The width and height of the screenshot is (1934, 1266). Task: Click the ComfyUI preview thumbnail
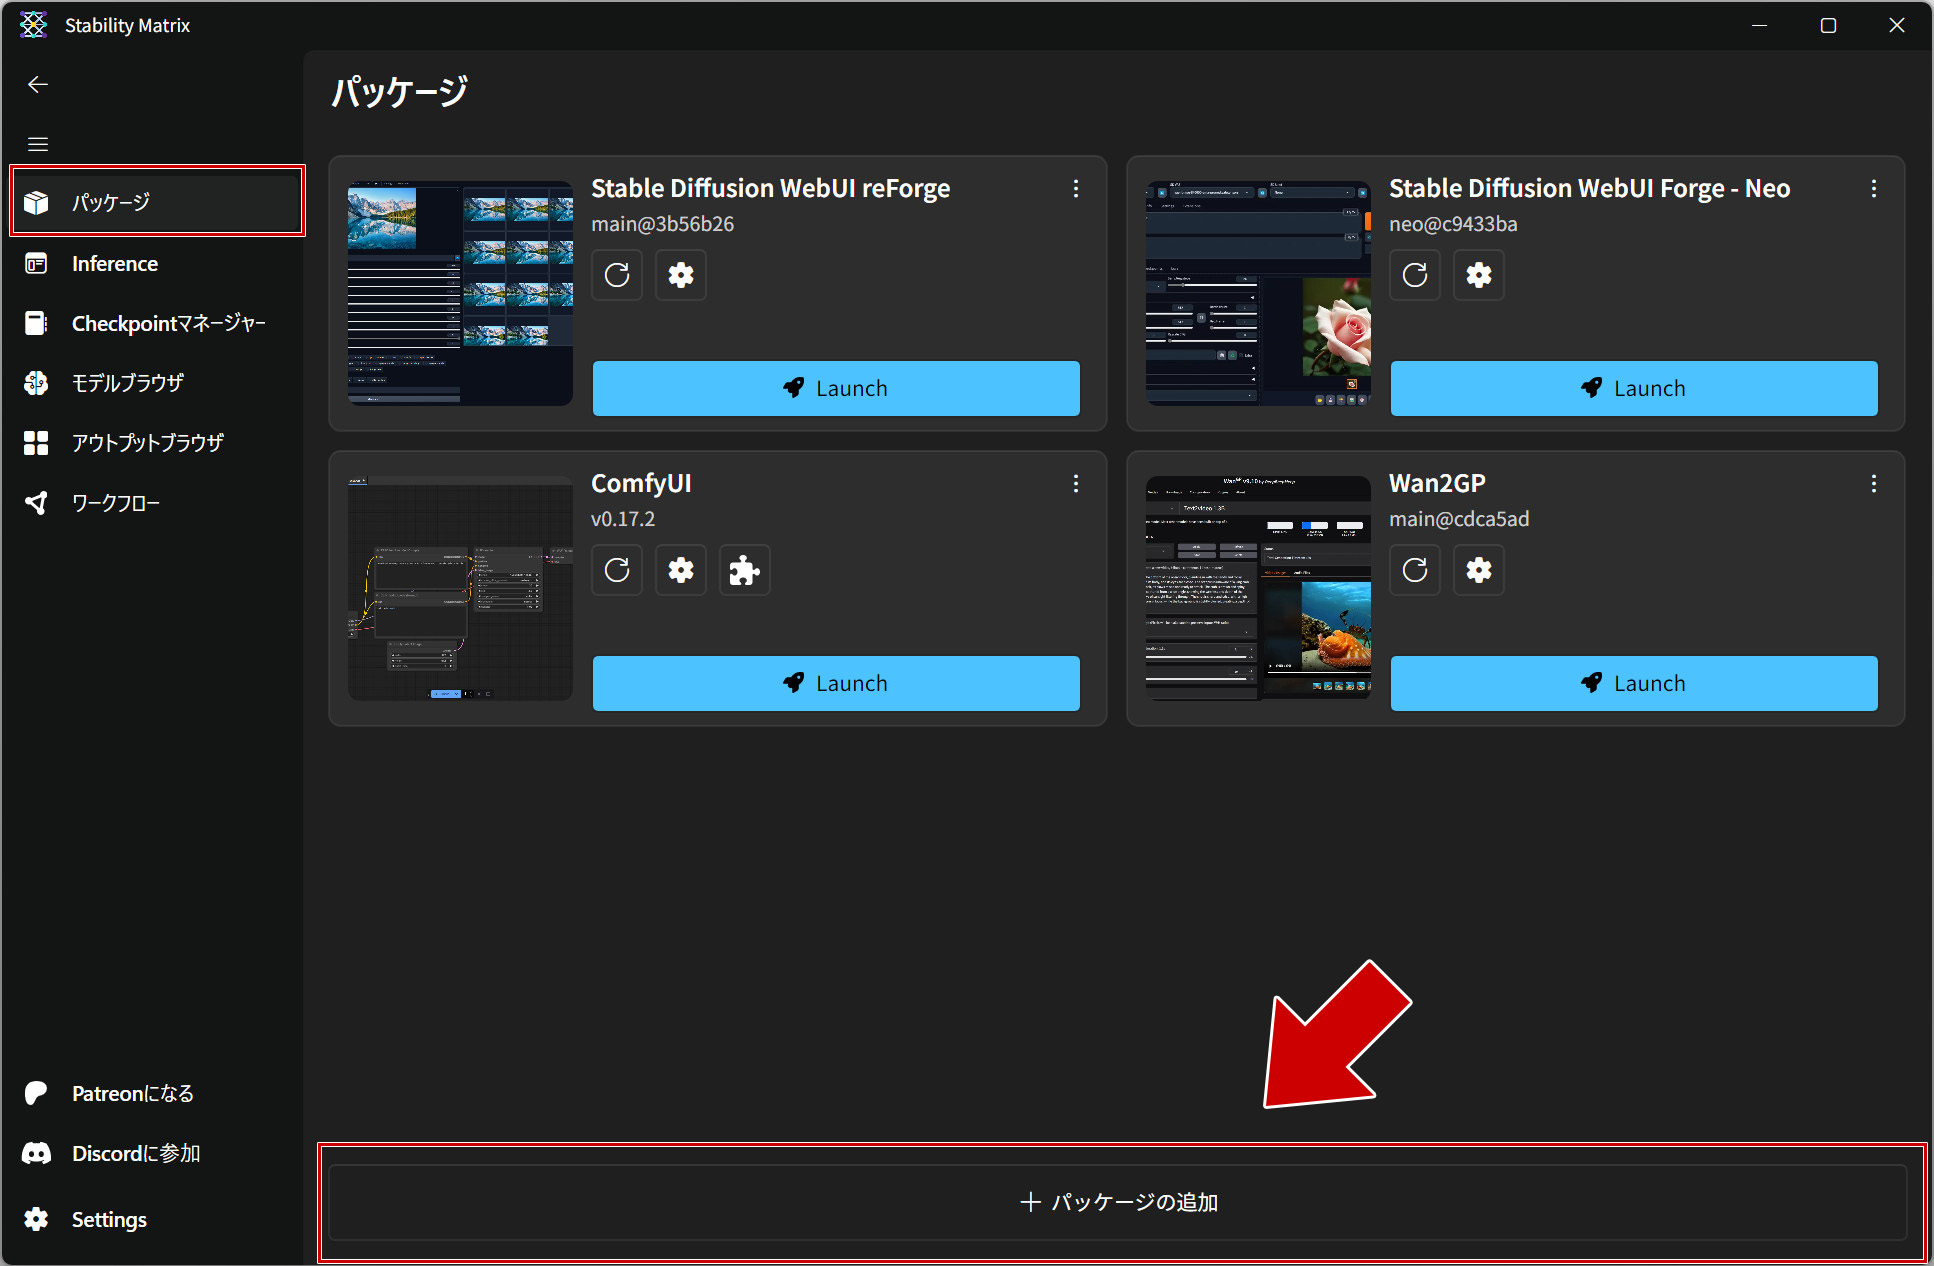[460, 588]
